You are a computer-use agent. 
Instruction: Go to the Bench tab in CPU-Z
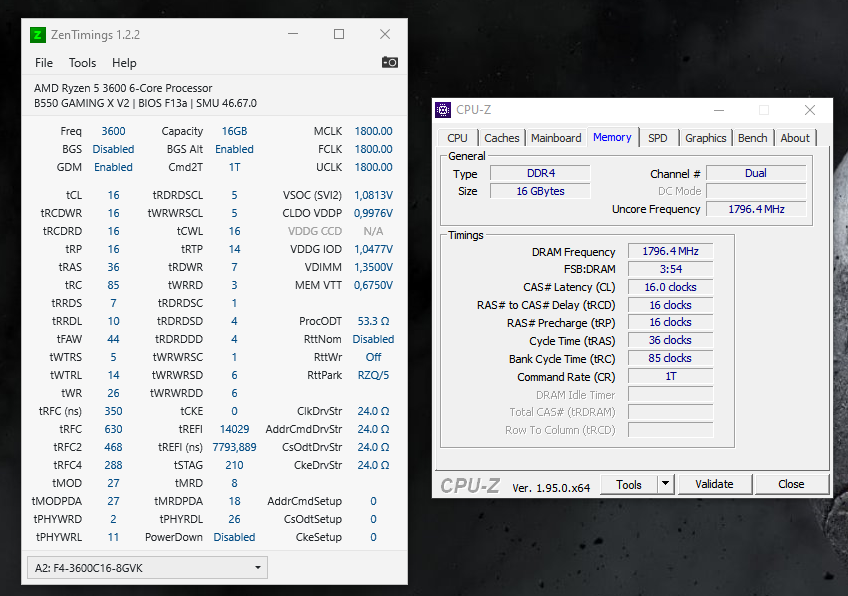752,138
